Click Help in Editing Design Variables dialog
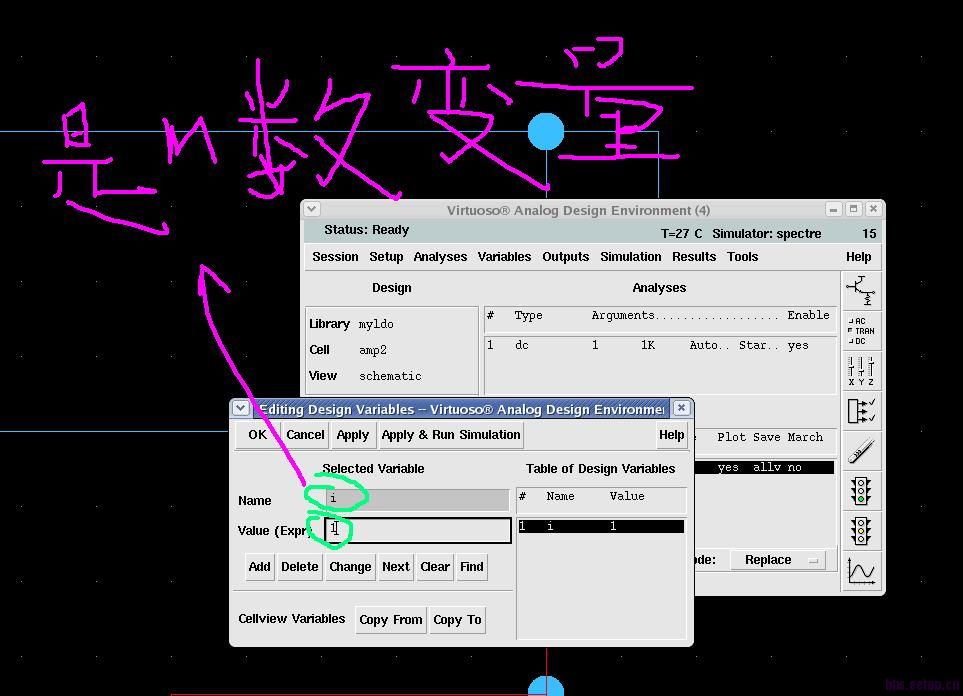This screenshot has width=963, height=696. (x=671, y=435)
